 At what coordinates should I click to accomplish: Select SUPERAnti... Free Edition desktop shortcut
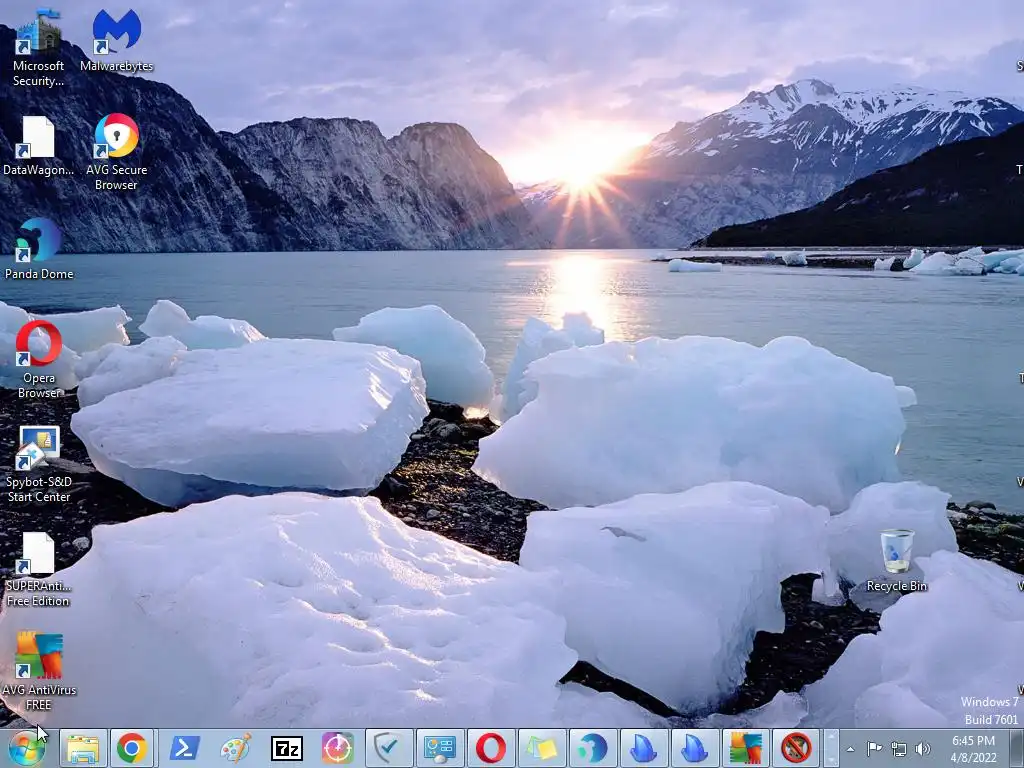point(38,568)
